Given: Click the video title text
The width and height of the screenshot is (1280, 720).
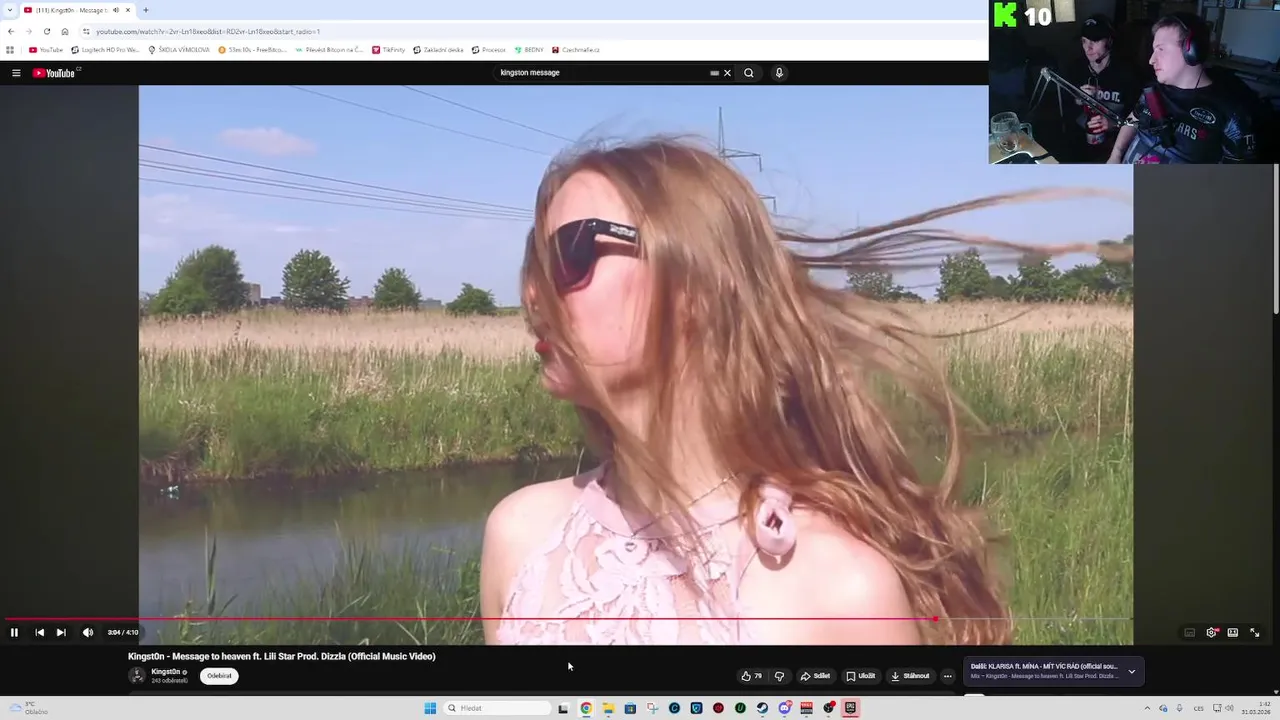Looking at the screenshot, I should click(x=282, y=657).
